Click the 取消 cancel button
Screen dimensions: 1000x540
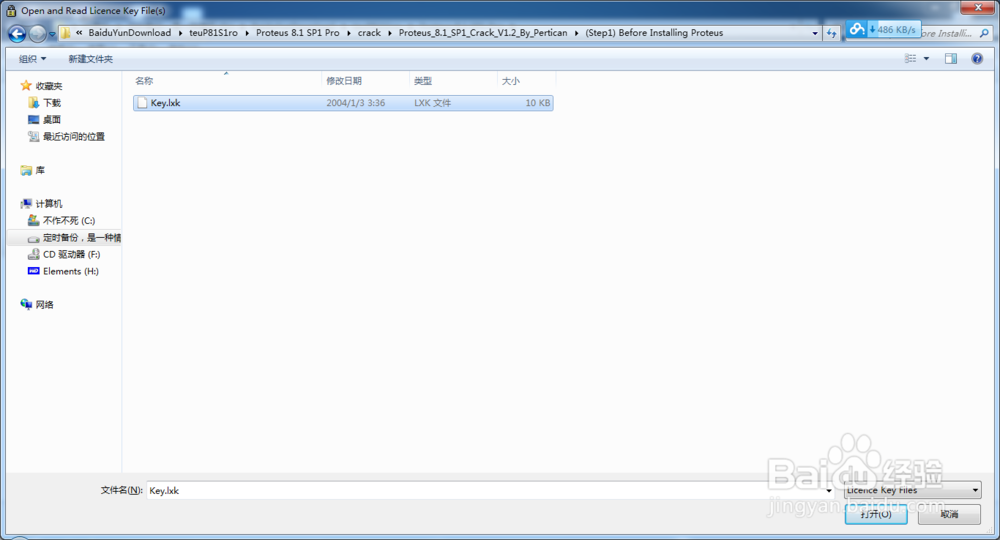coord(949,514)
